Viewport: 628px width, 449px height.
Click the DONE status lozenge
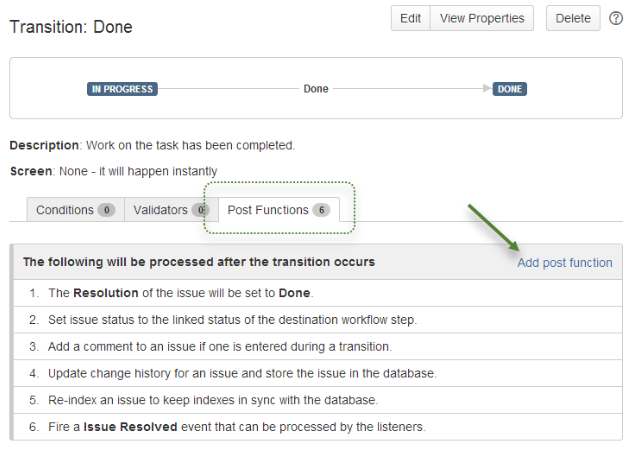(x=510, y=89)
